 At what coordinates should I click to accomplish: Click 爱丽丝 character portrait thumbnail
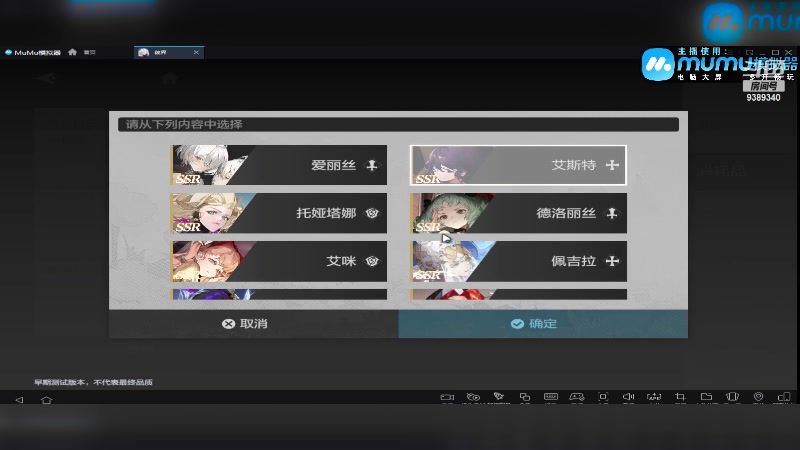coord(209,165)
